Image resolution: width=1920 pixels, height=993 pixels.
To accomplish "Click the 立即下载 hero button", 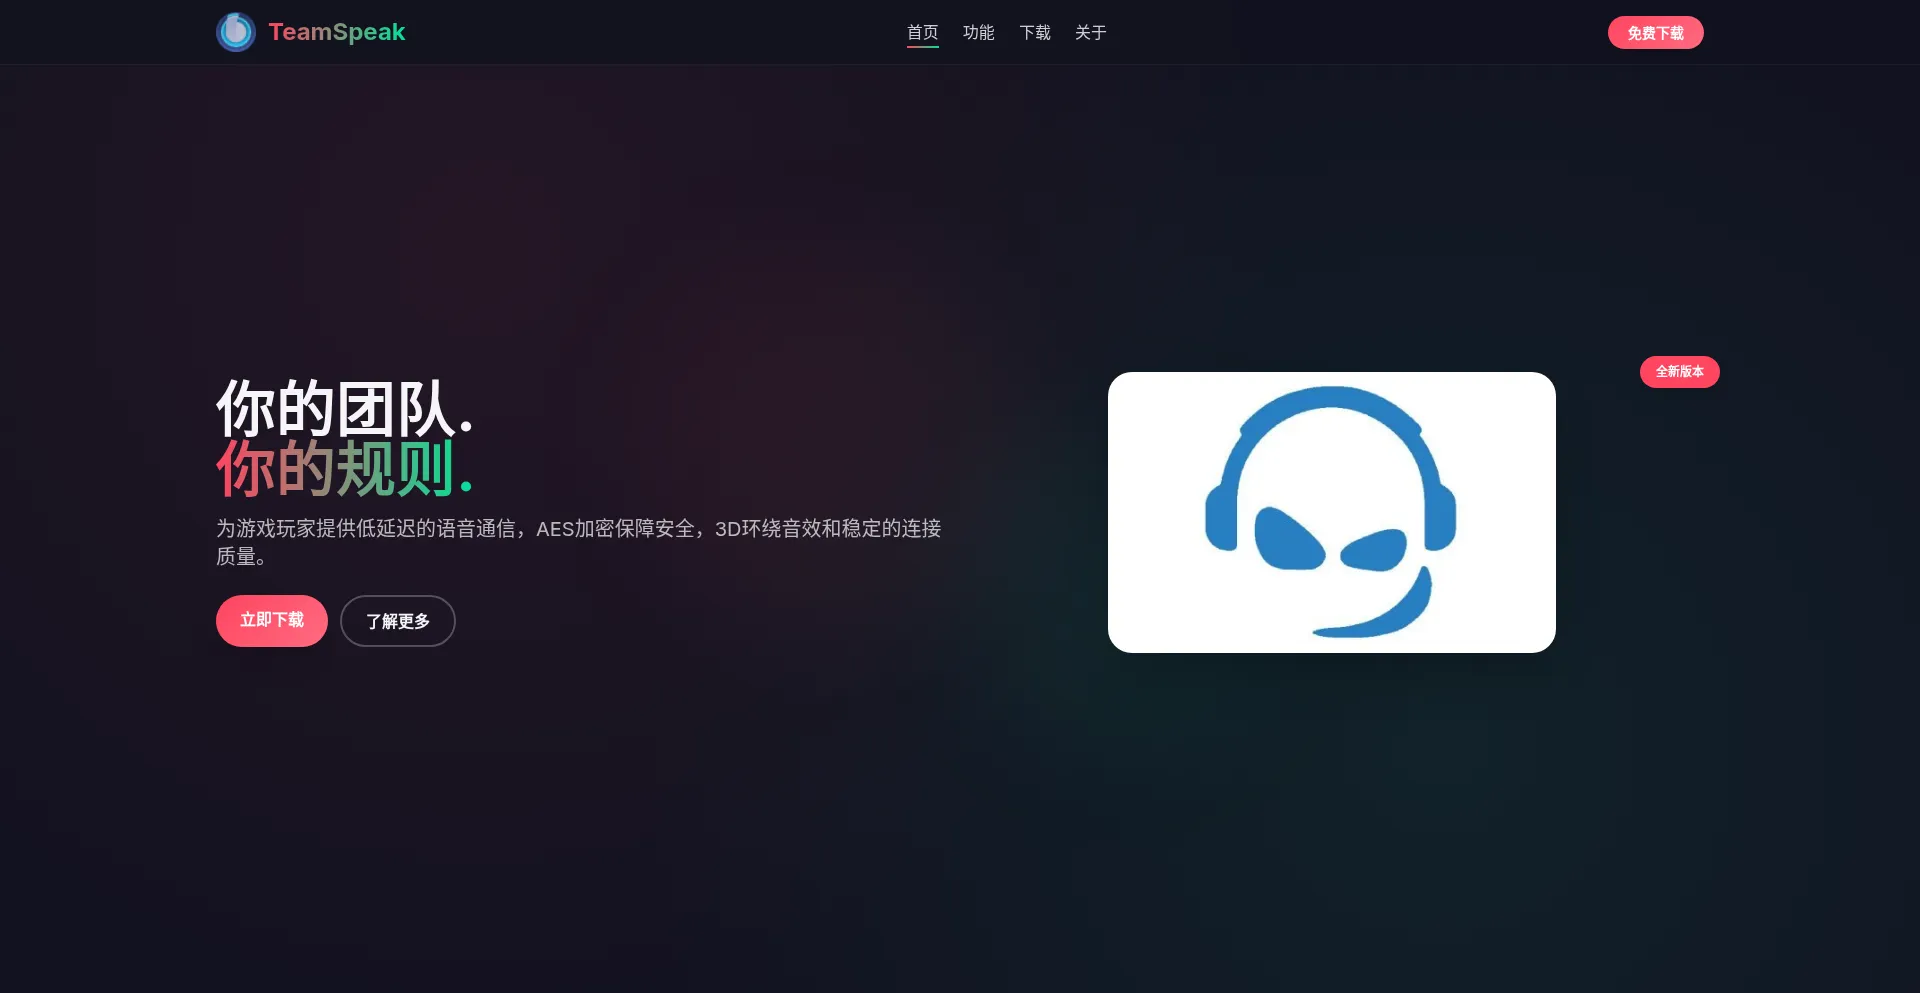I will coord(272,621).
